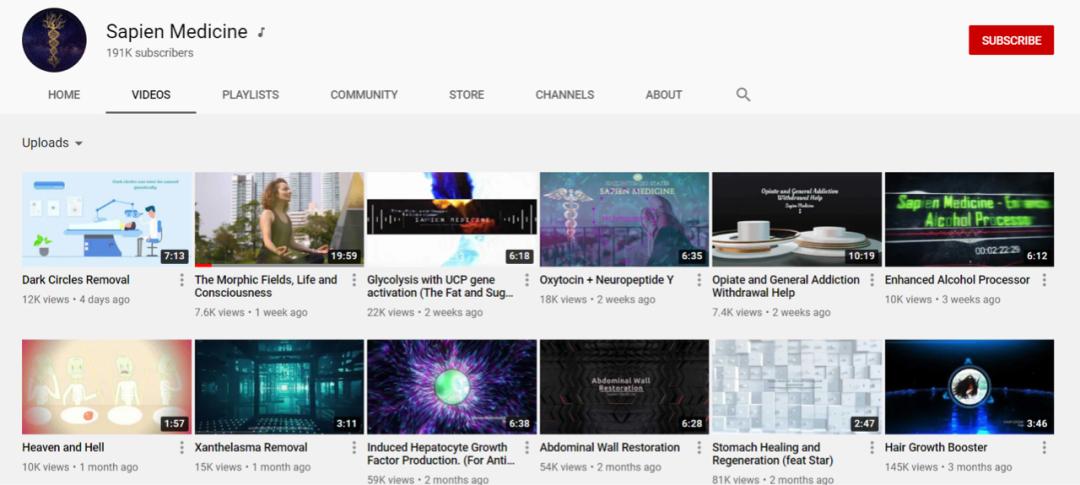Open Stomach Healing and Regeneration title link
This screenshot has width=1080, height=485.
[x=773, y=453]
